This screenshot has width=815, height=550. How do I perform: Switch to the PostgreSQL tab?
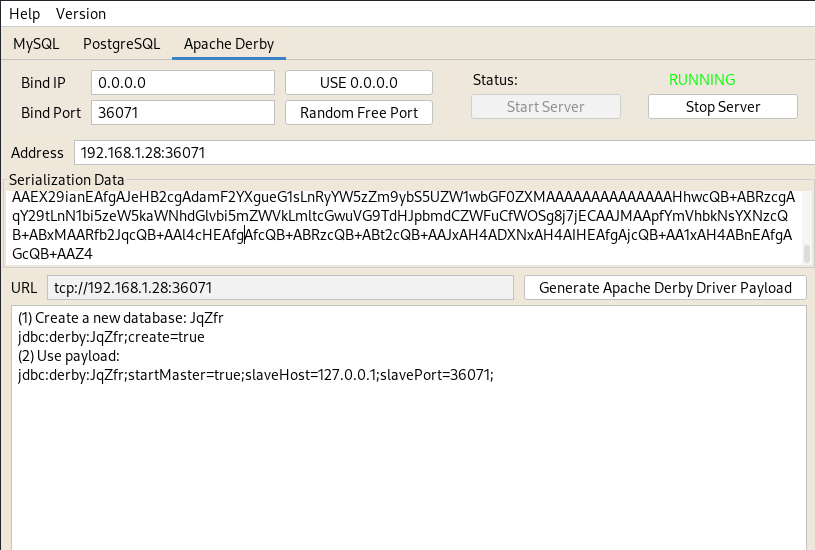(x=122, y=44)
